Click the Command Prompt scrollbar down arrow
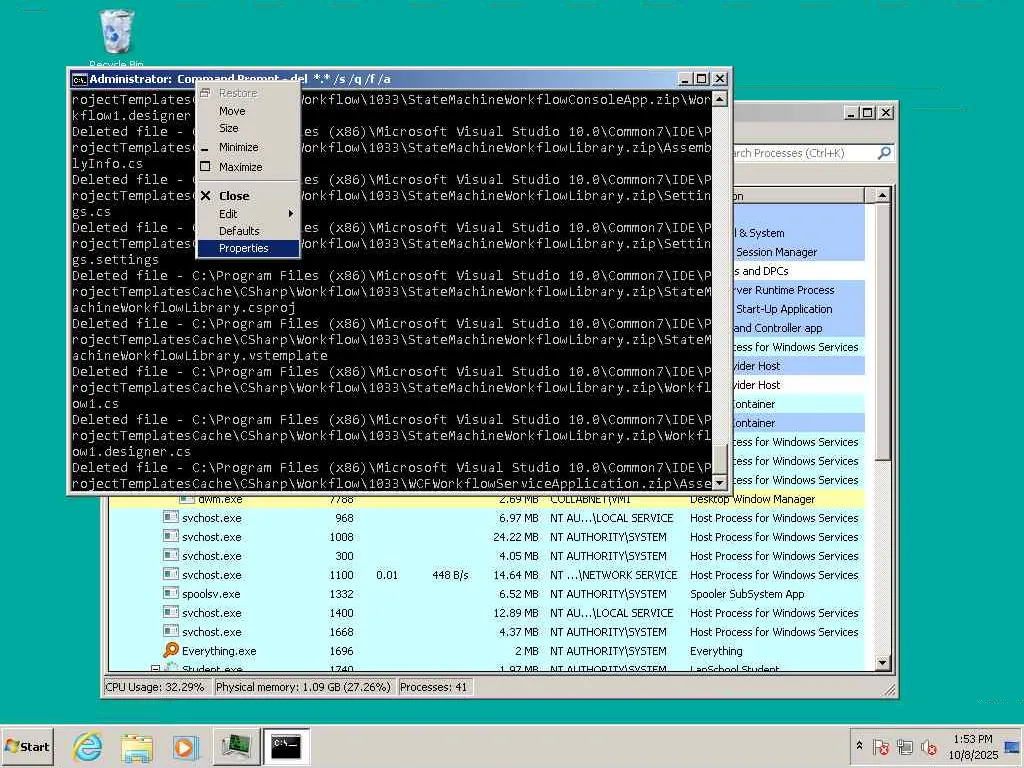 [x=720, y=483]
